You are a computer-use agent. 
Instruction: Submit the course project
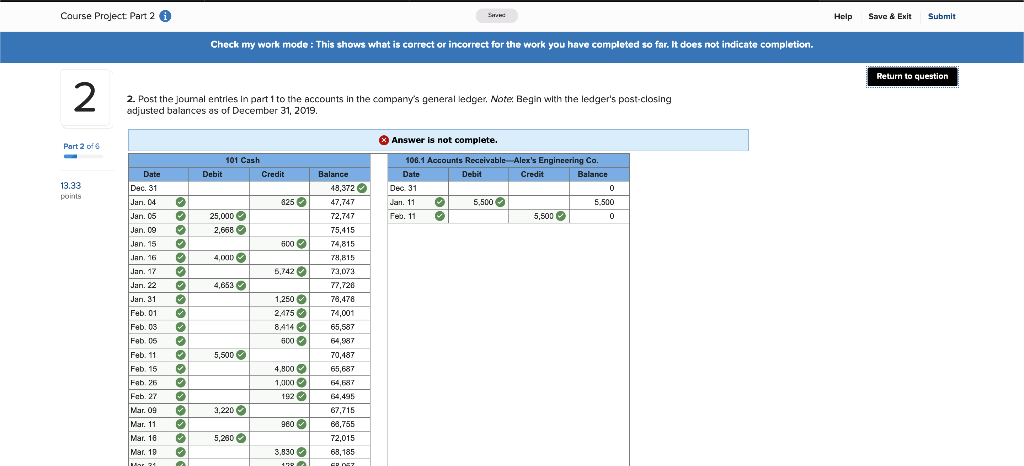(x=942, y=16)
